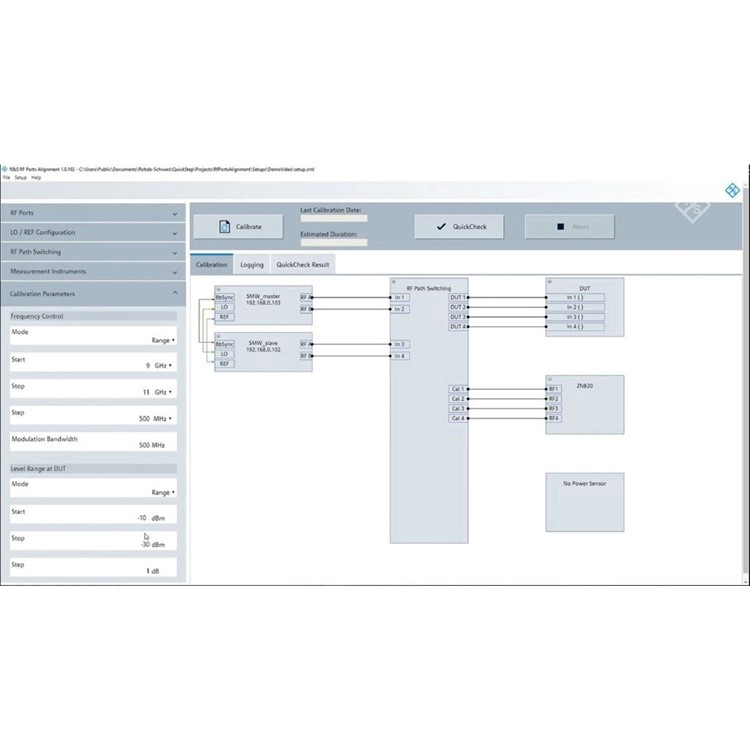Screen dimensions: 750x750
Task: Expand the RF Ports section
Action: 93,213
